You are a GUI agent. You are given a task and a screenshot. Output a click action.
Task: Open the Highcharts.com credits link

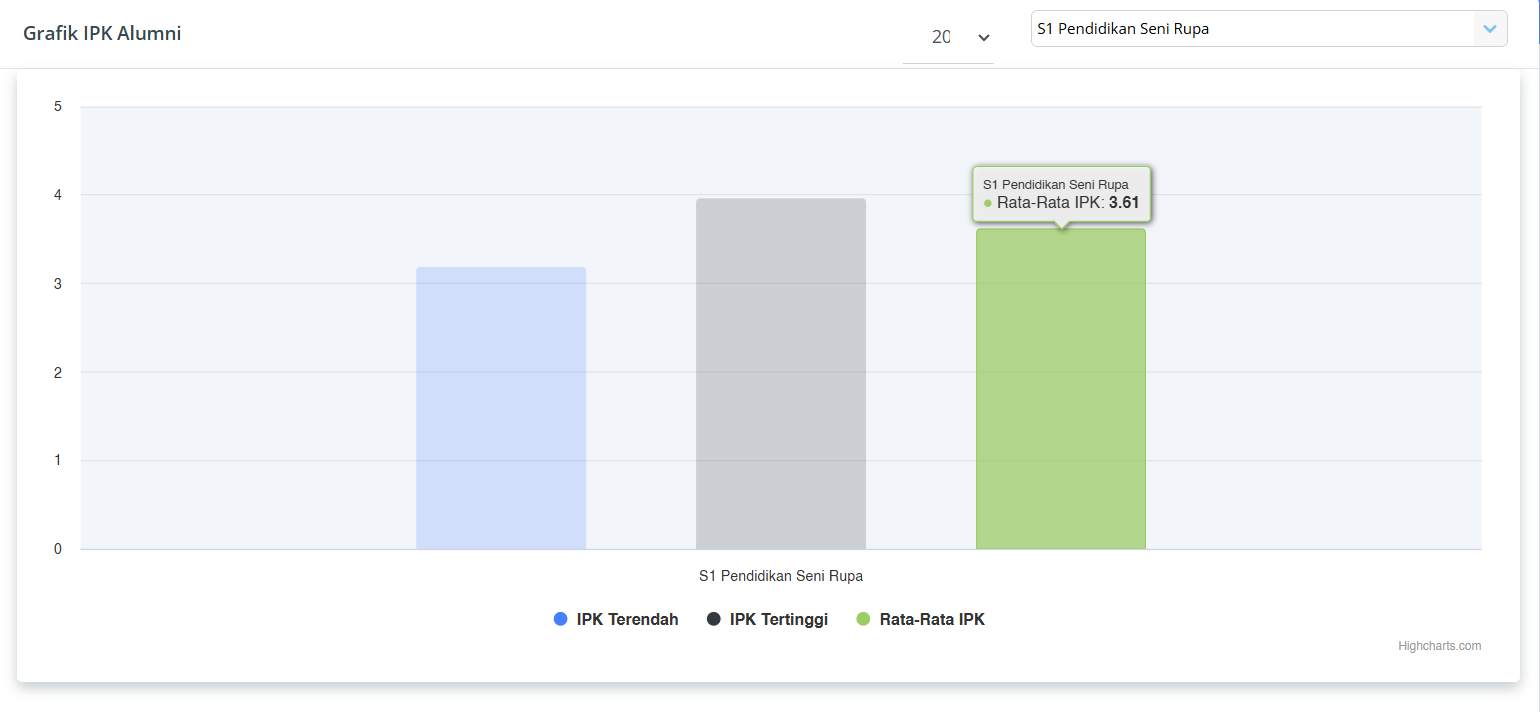click(1439, 646)
